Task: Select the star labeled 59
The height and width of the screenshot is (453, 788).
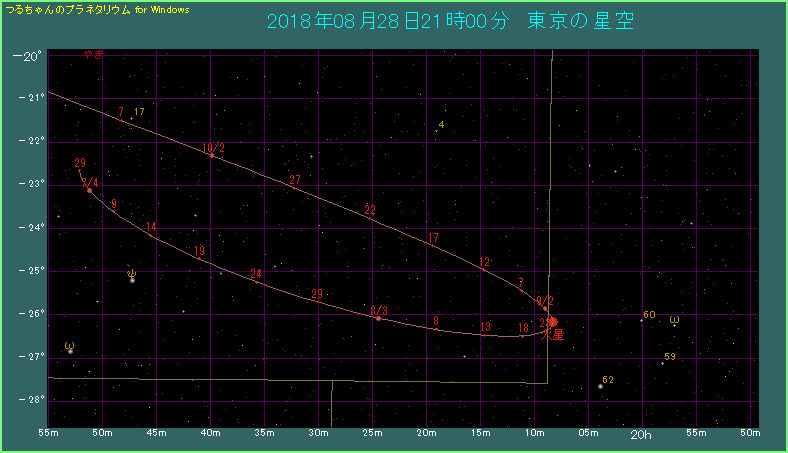Action: point(662,363)
